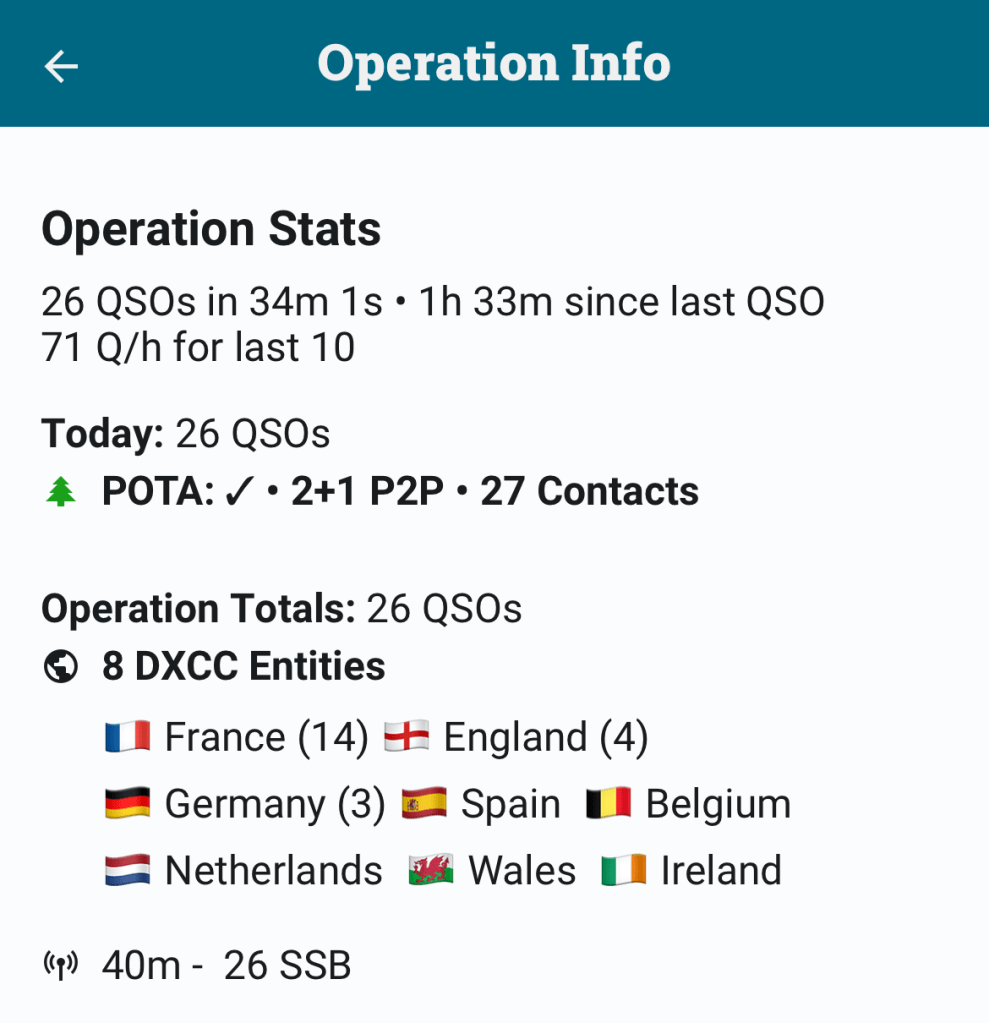Click the Wales dragon flag icon
The width and height of the screenshot is (989, 1023).
coord(431,871)
